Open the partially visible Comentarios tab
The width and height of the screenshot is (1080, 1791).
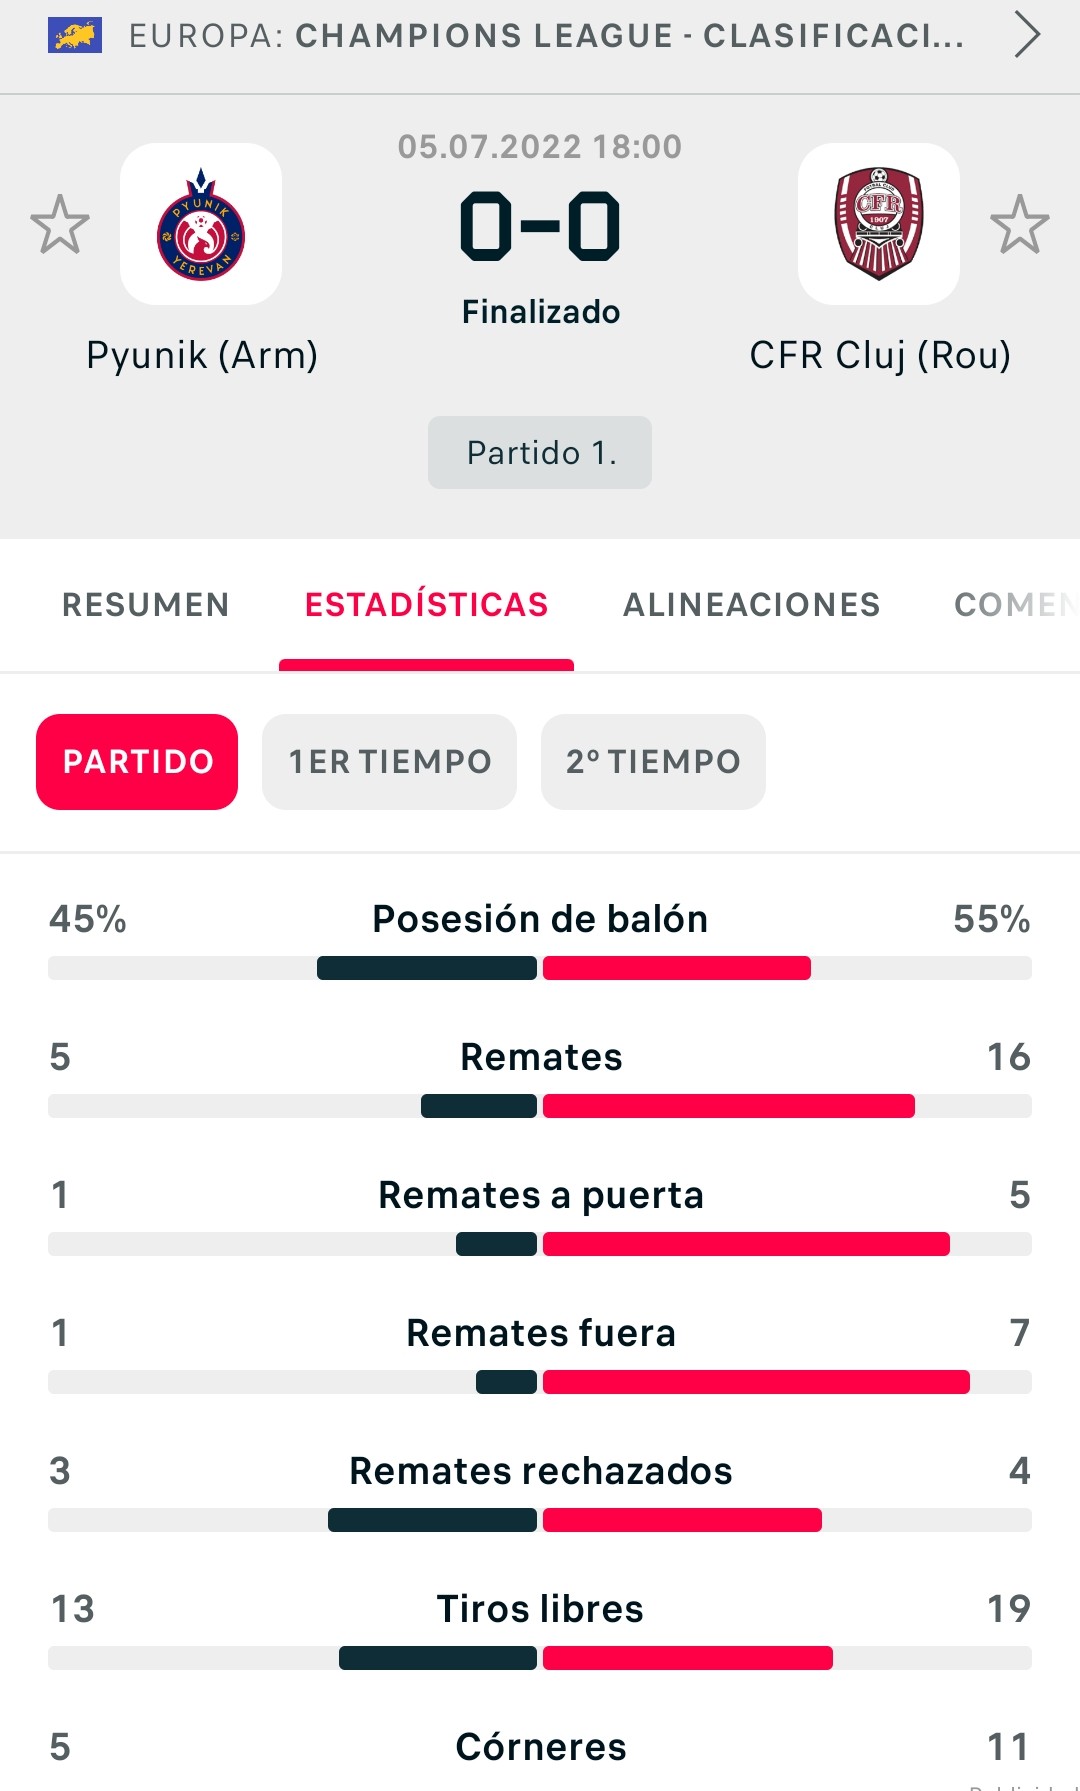click(x=1015, y=605)
